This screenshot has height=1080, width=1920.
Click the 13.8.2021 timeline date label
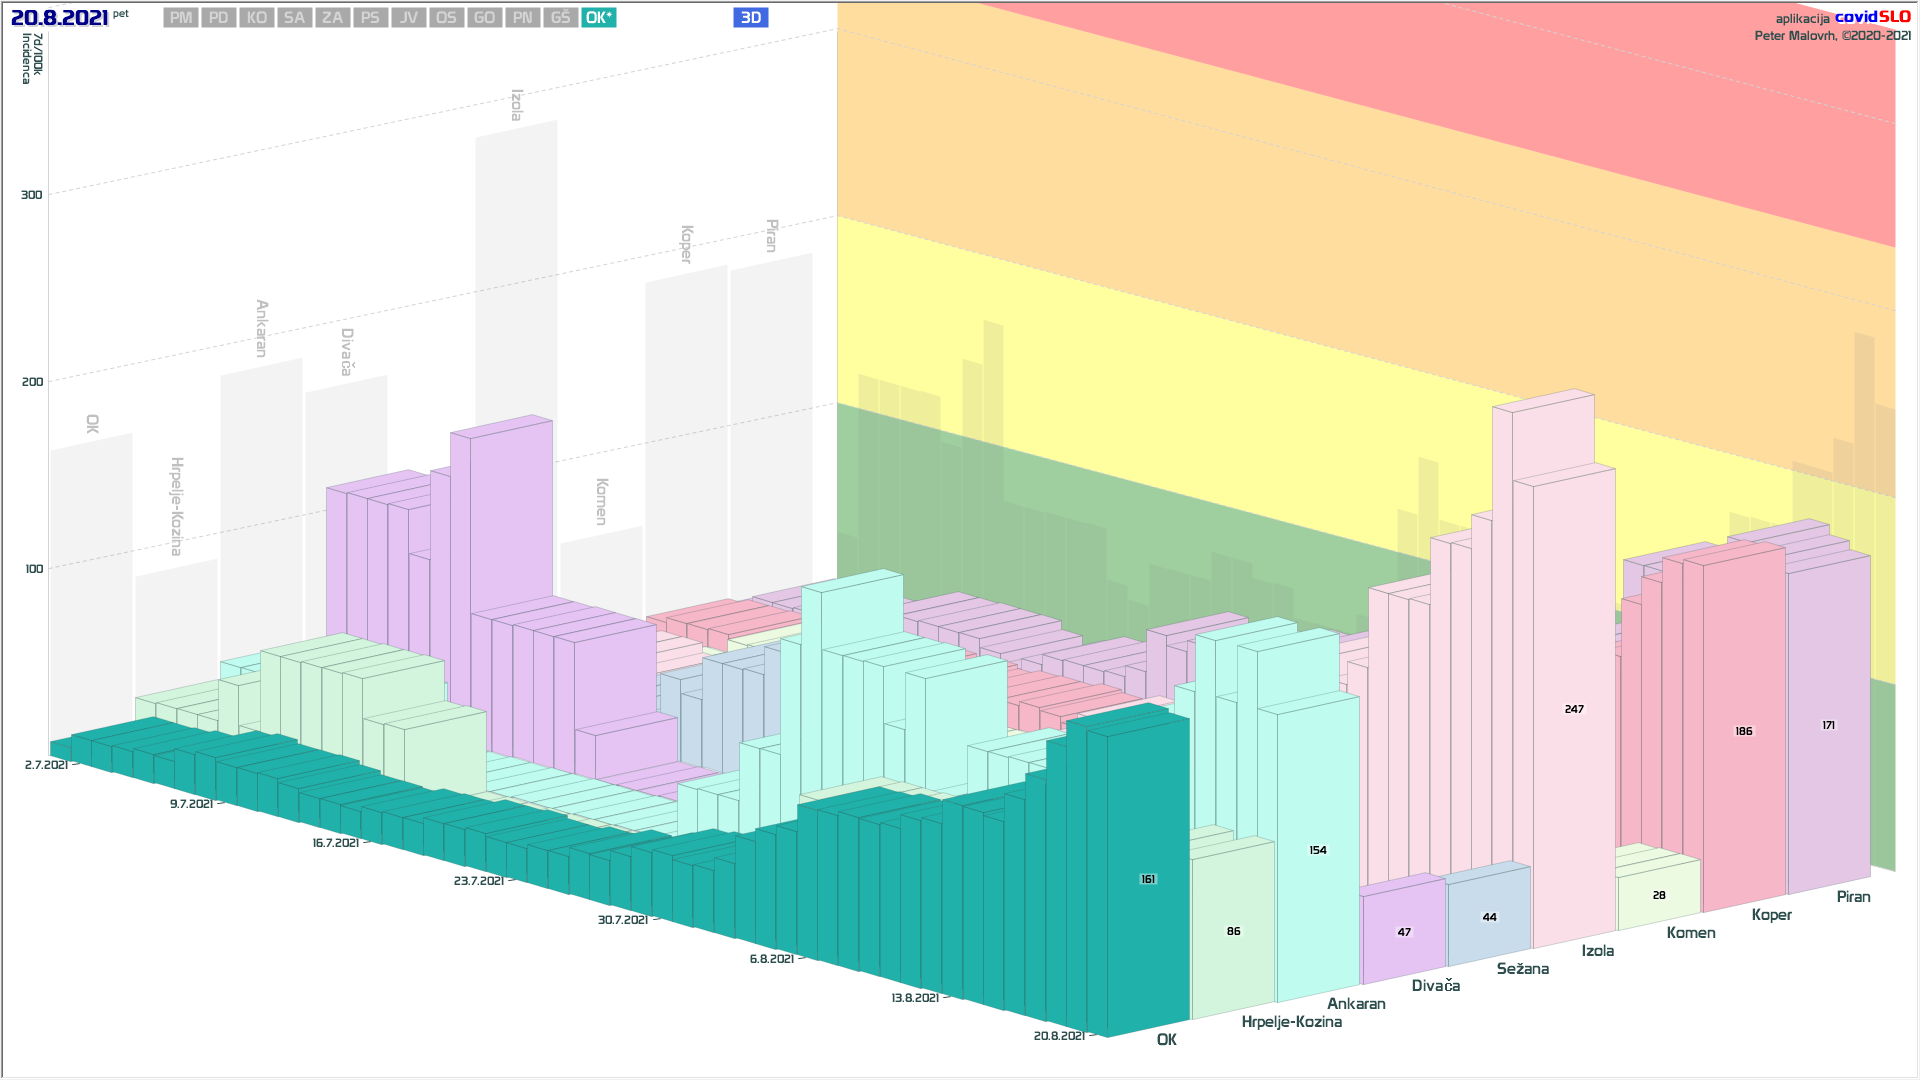click(x=915, y=998)
